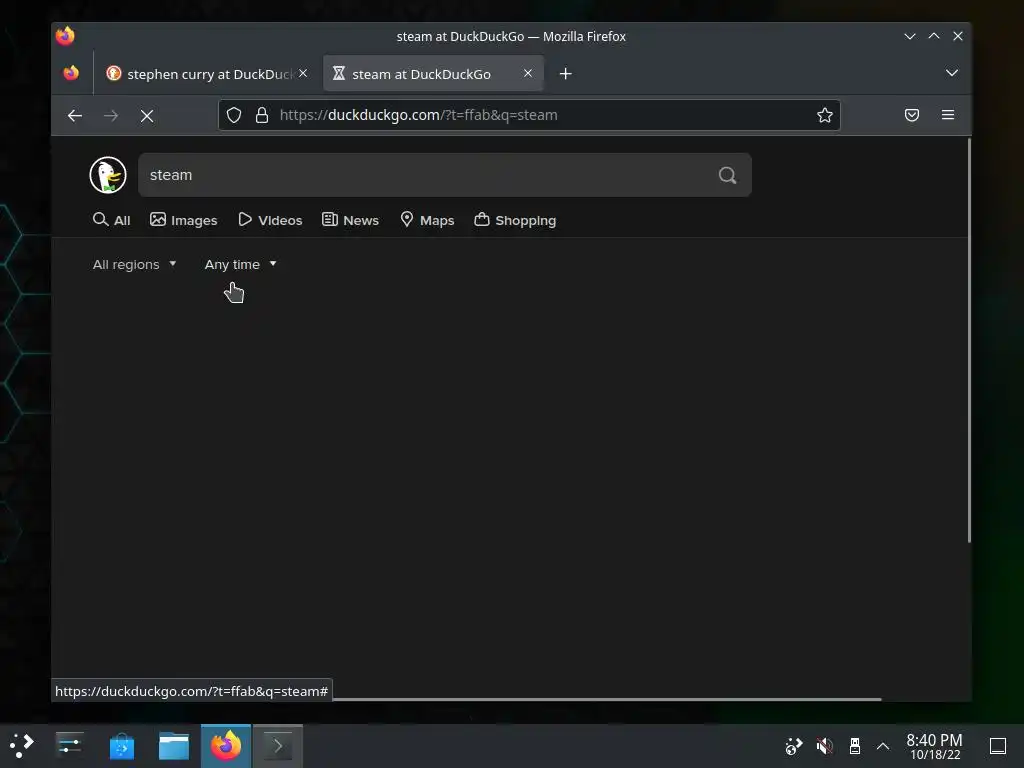The height and width of the screenshot is (768, 1024).
Task: Click the page vertical scrollbar
Action: point(968,340)
